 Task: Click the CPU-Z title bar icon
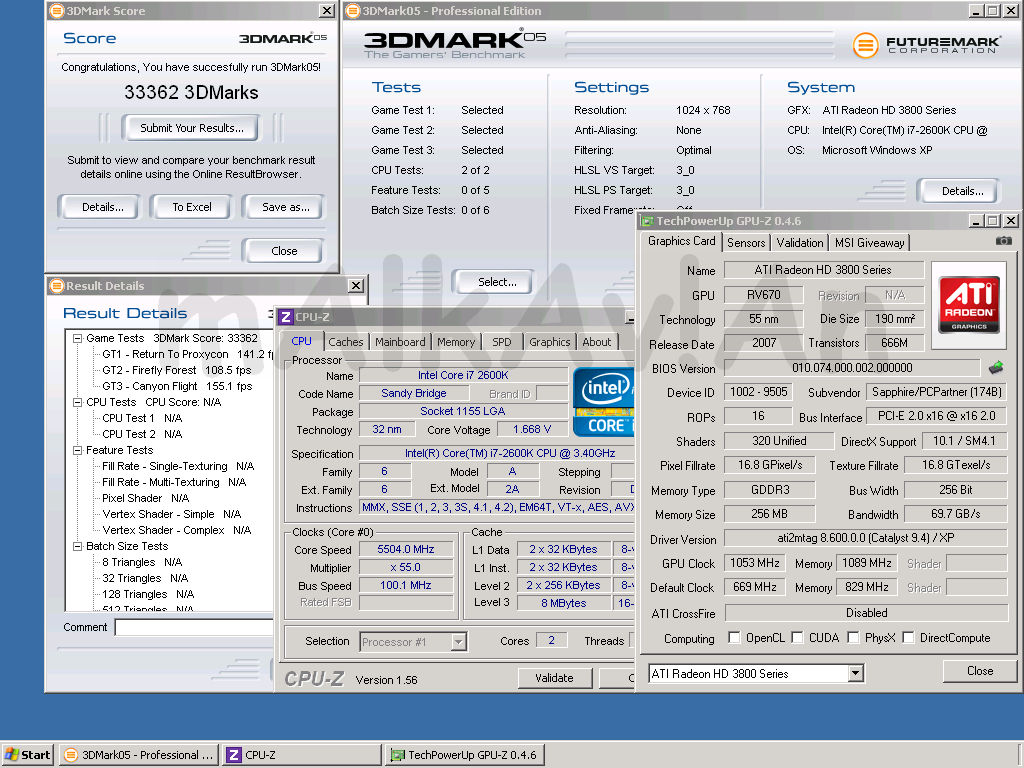point(285,317)
